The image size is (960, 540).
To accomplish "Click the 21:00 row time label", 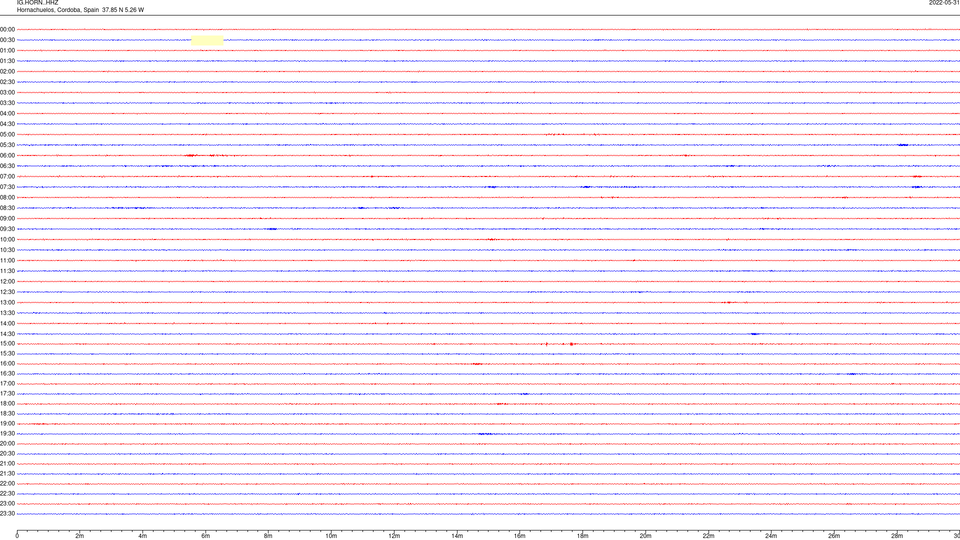I will tap(7, 464).
